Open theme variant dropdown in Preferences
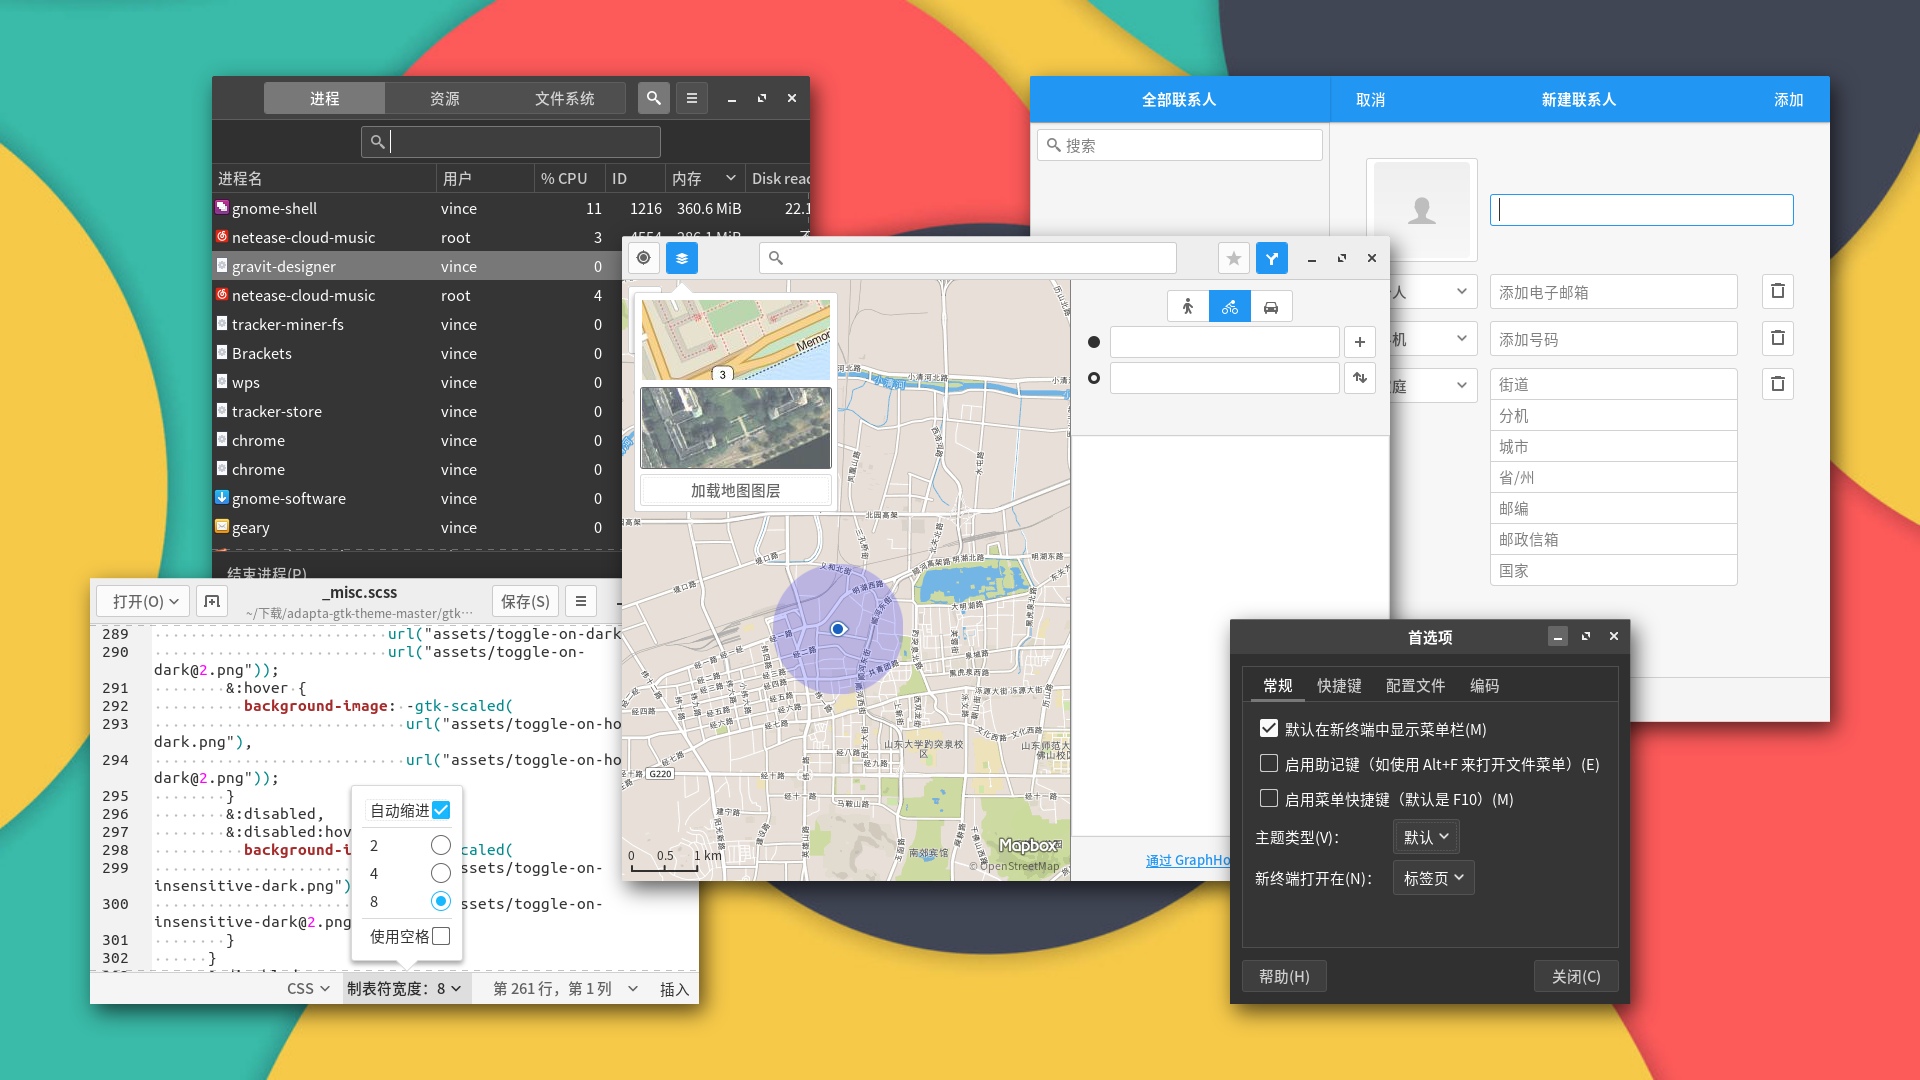 pyautogui.click(x=1426, y=837)
